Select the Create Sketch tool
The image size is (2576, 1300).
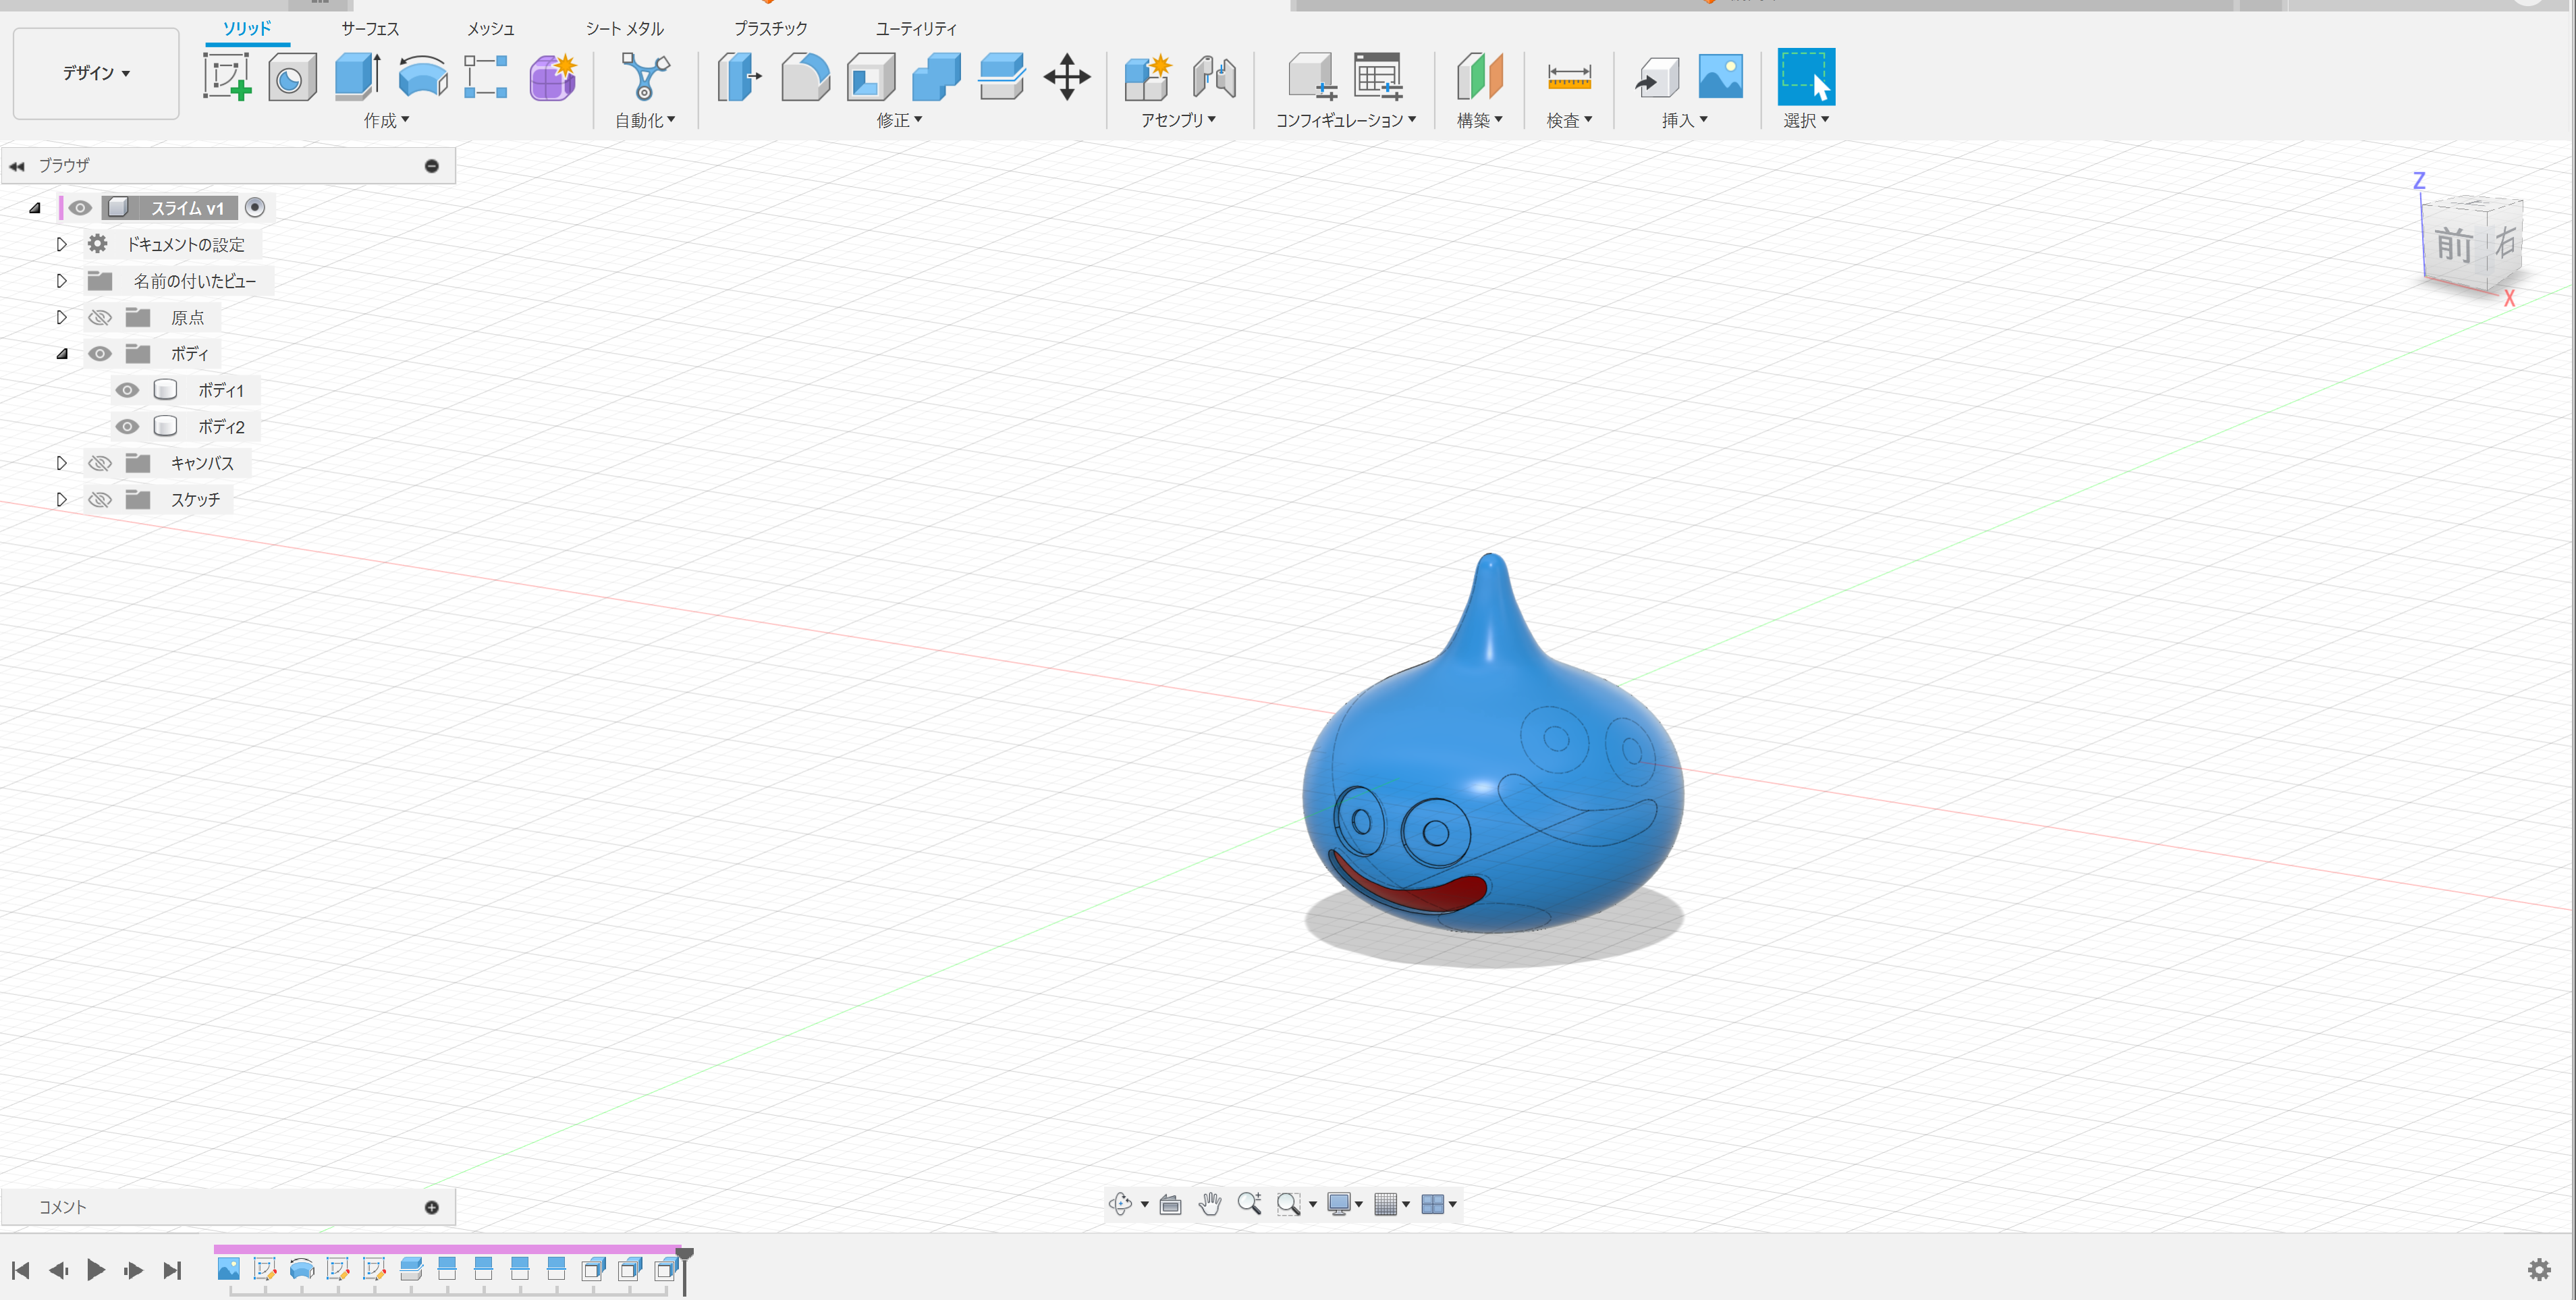tap(227, 77)
